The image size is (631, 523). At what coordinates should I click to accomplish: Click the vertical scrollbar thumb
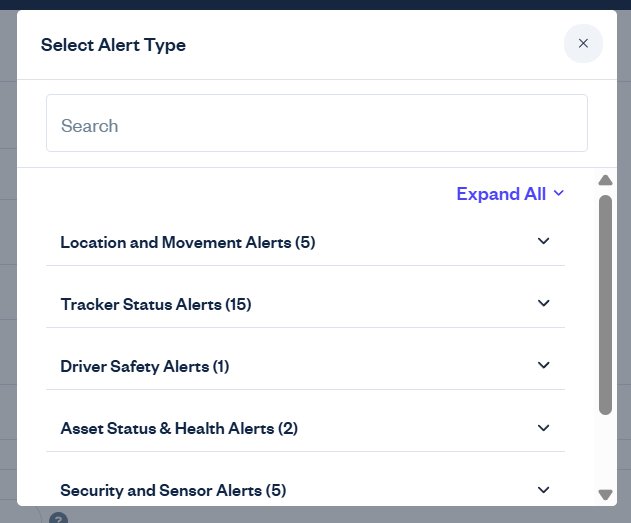point(605,305)
